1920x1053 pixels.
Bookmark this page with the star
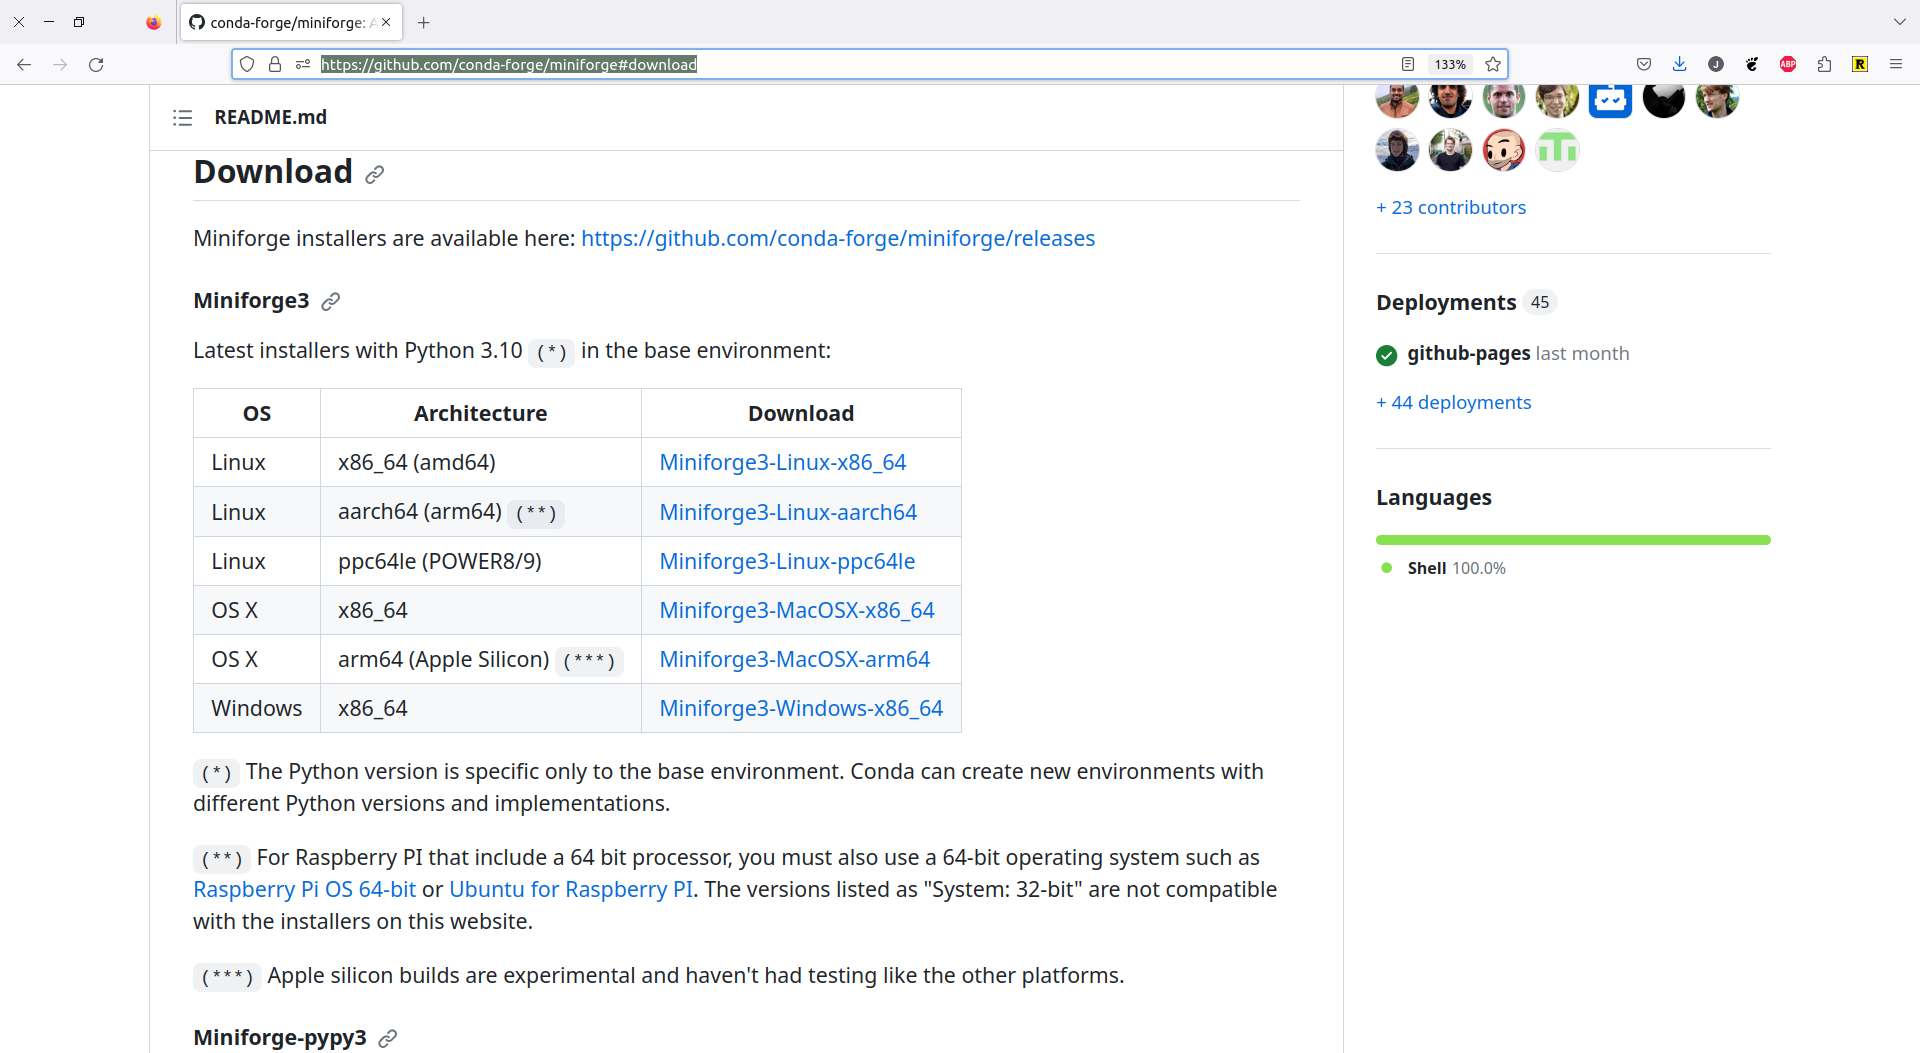tap(1493, 64)
